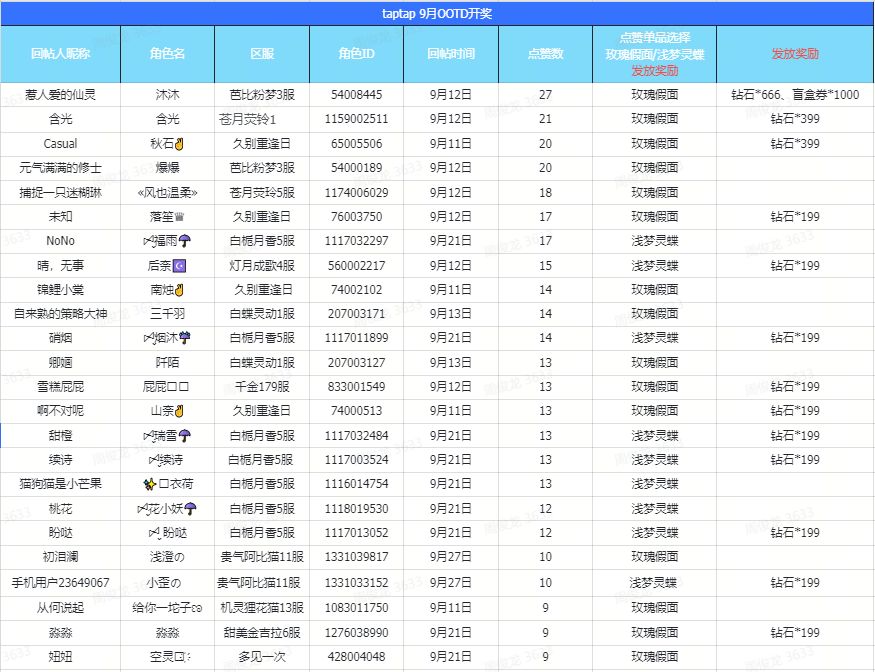Image resolution: width=875 pixels, height=672 pixels.
Task: Select the 9月27日 date in the 初泪澜 row
Action: (x=451, y=556)
